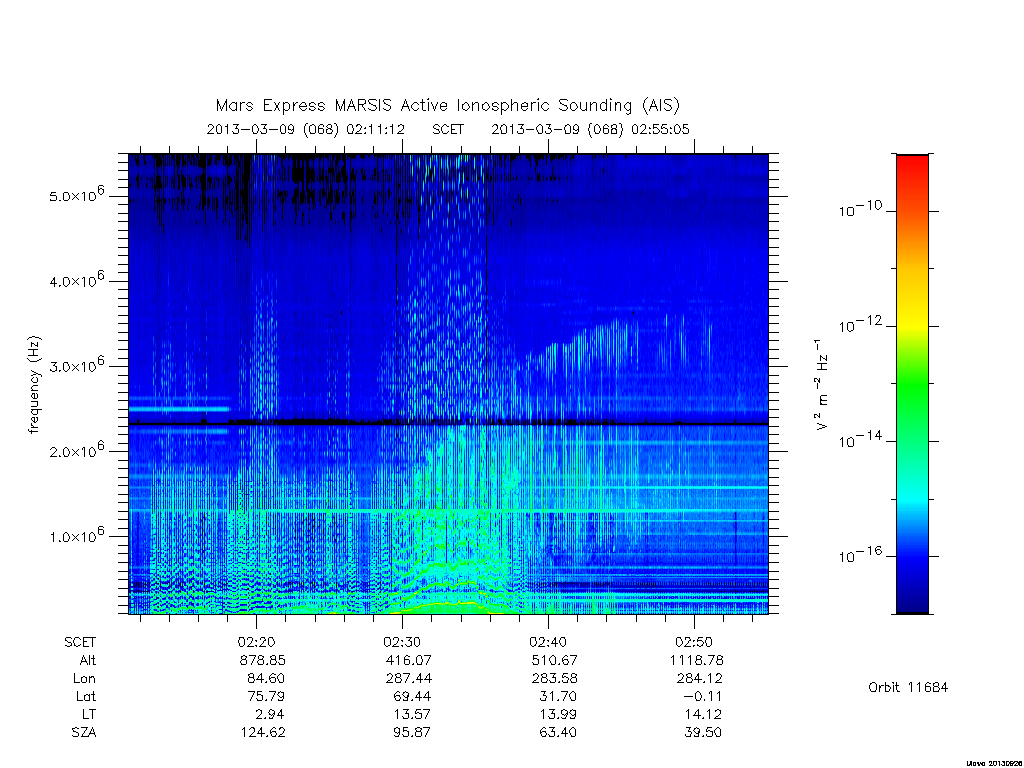1024x768 pixels.
Task: Select the 02:30 tick label on time axis
Action: pos(402,642)
